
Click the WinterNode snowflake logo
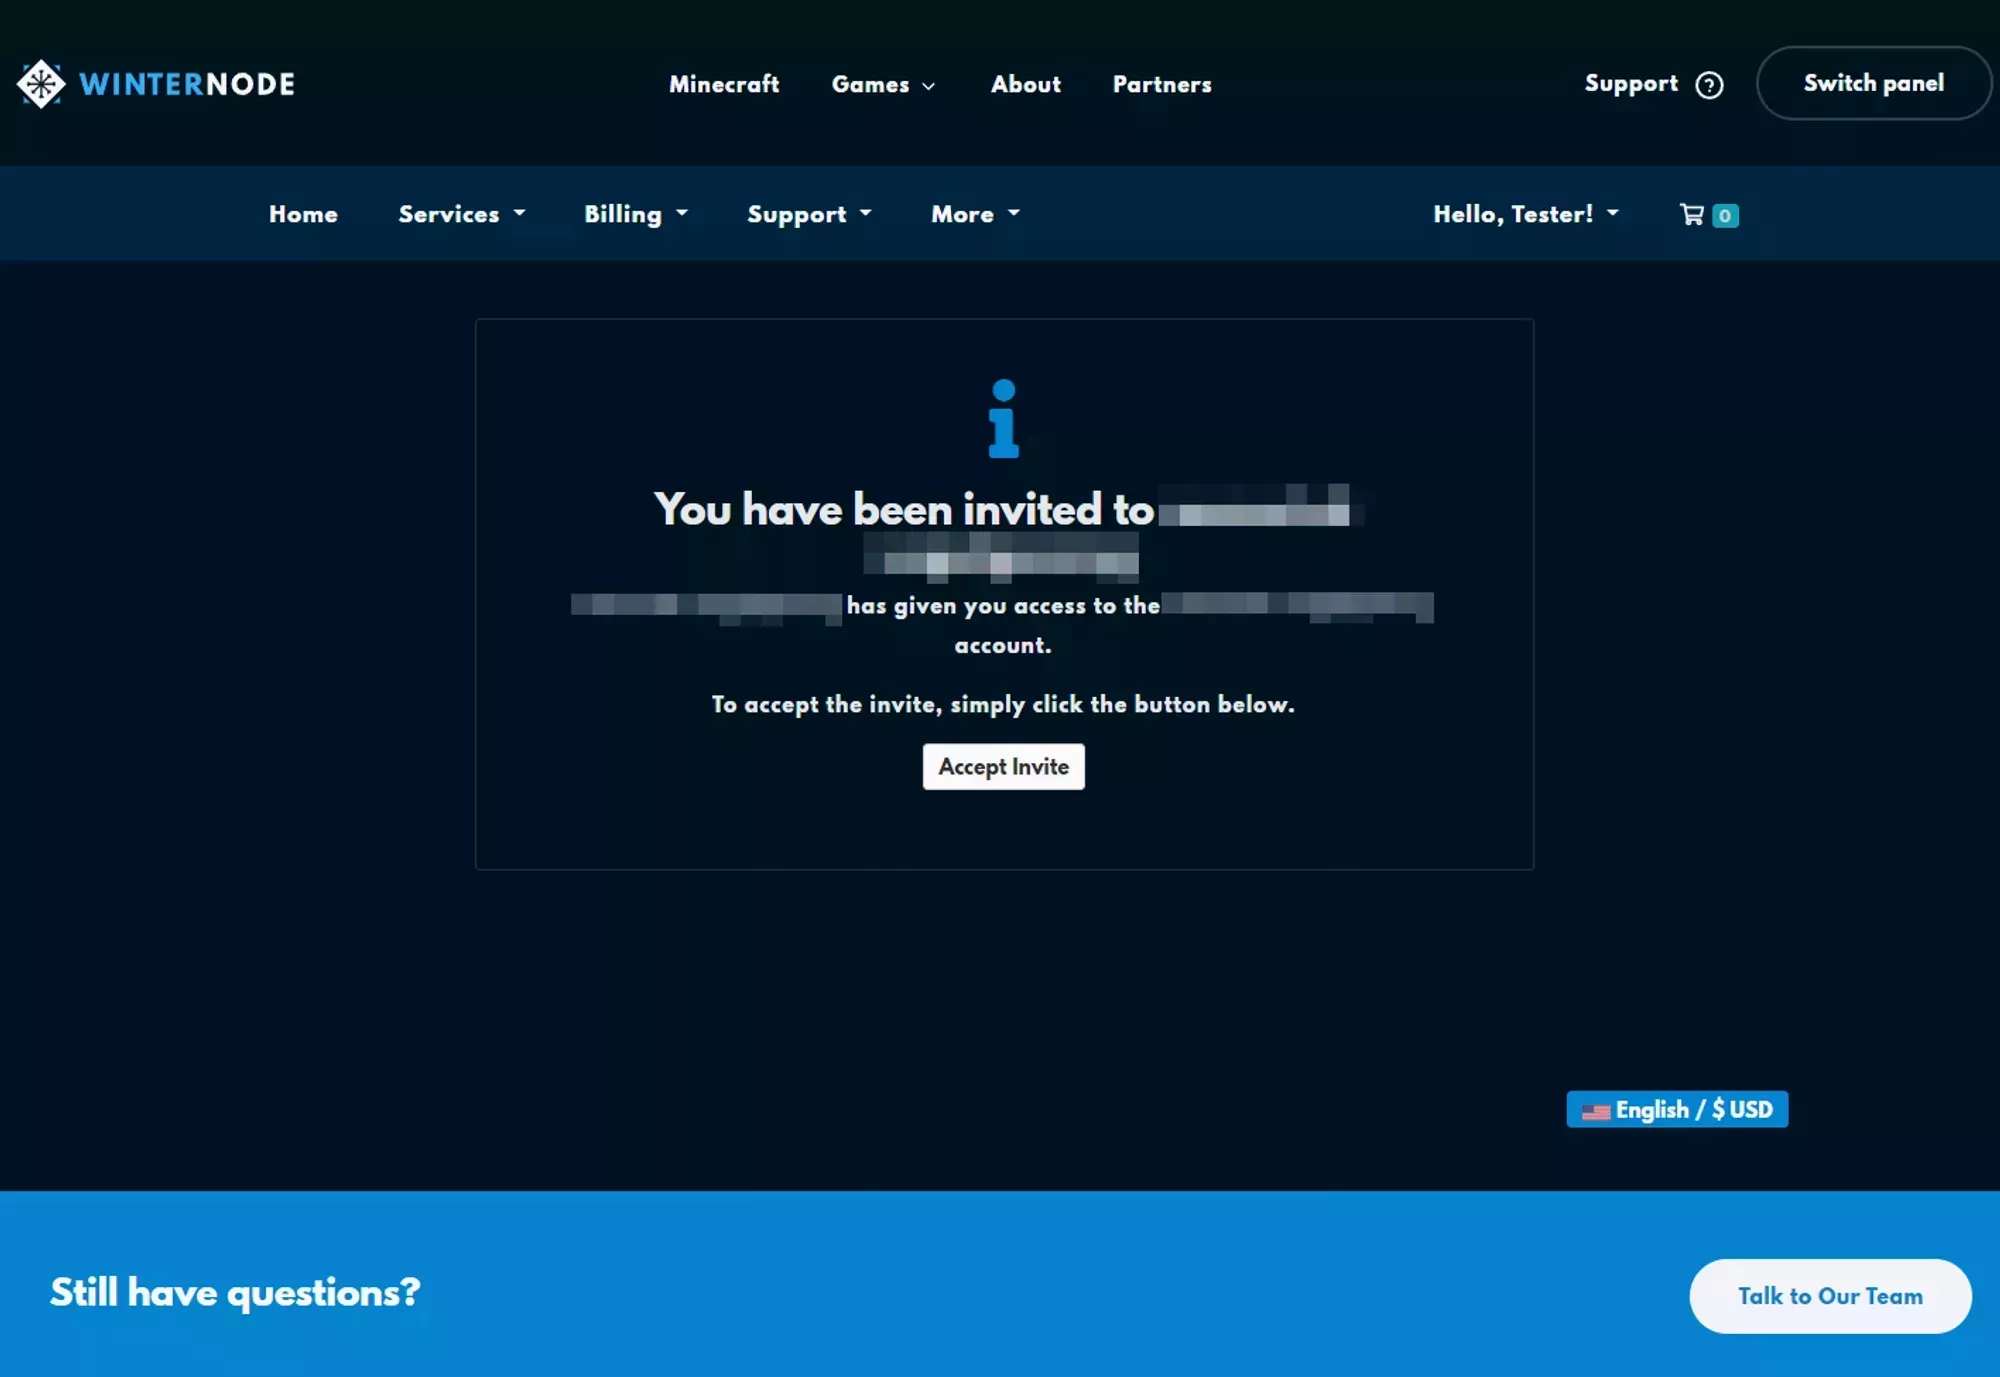click(x=40, y=83)
